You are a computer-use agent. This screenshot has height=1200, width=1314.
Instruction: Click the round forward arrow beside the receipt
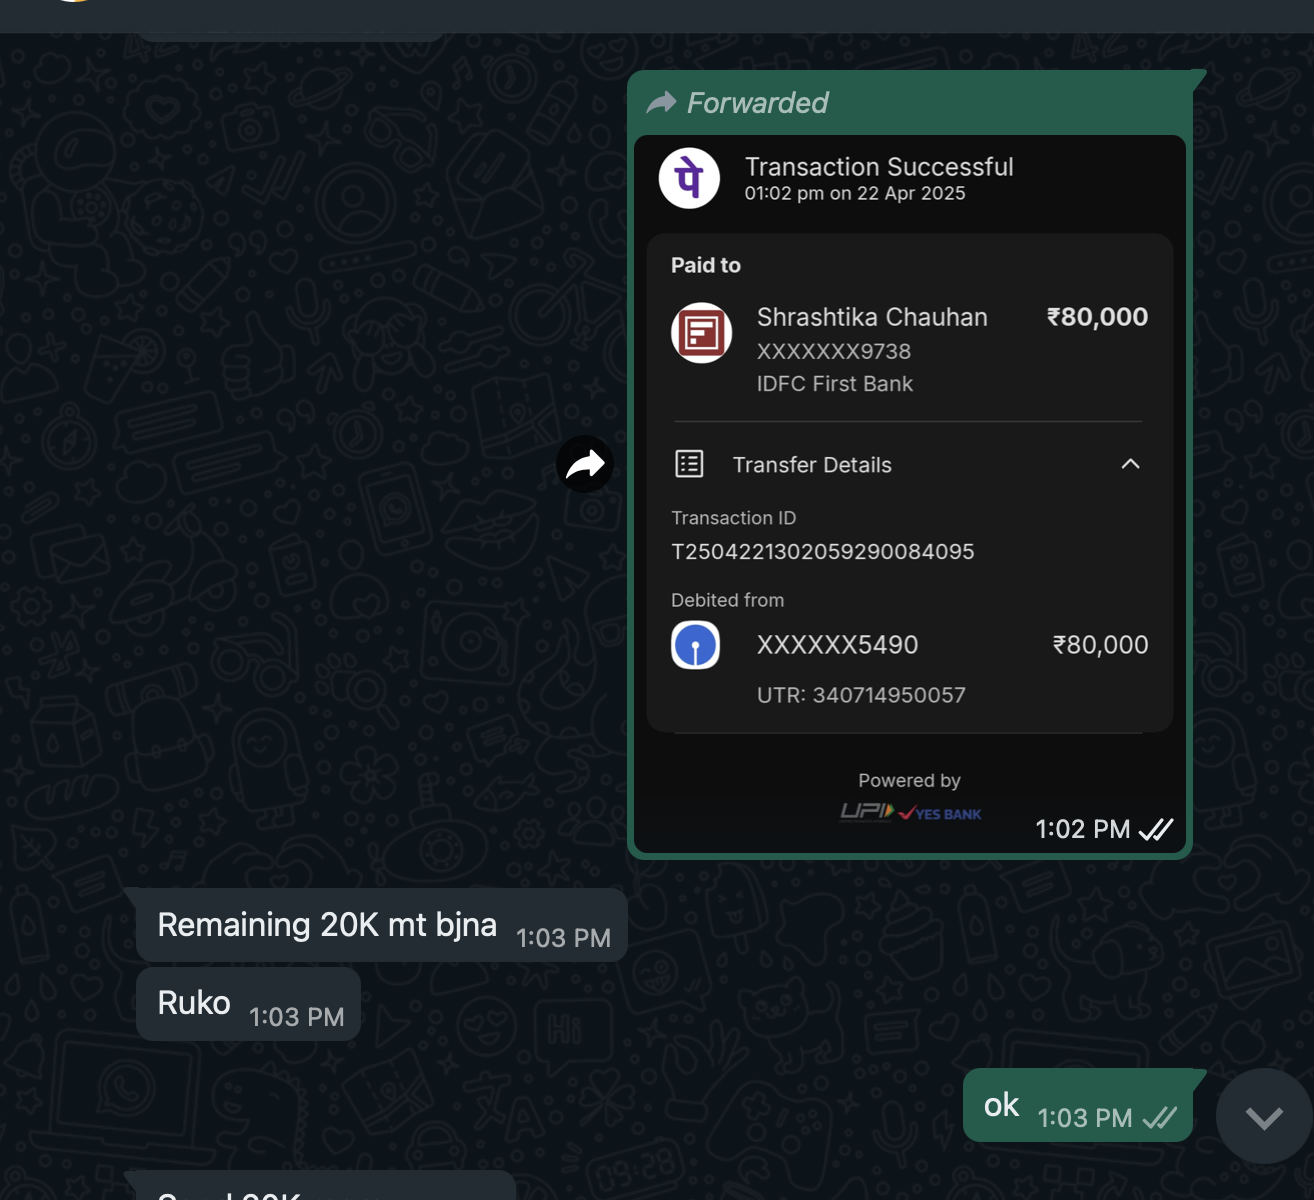(585, 464)
